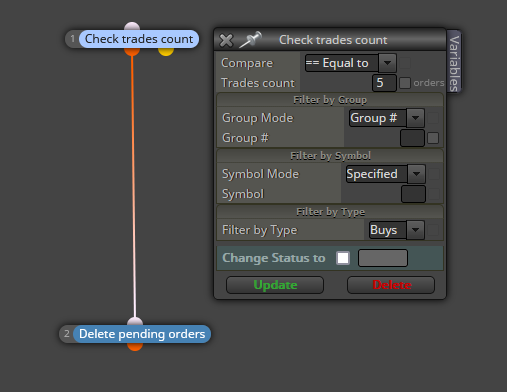This screenshot has height=392, width=507.
Task: Select the Check trades count block
Action: point(139,39)
